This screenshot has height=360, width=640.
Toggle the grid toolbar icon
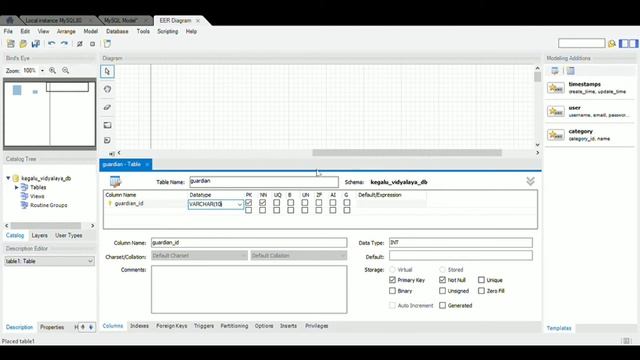(x=80, y=44)
